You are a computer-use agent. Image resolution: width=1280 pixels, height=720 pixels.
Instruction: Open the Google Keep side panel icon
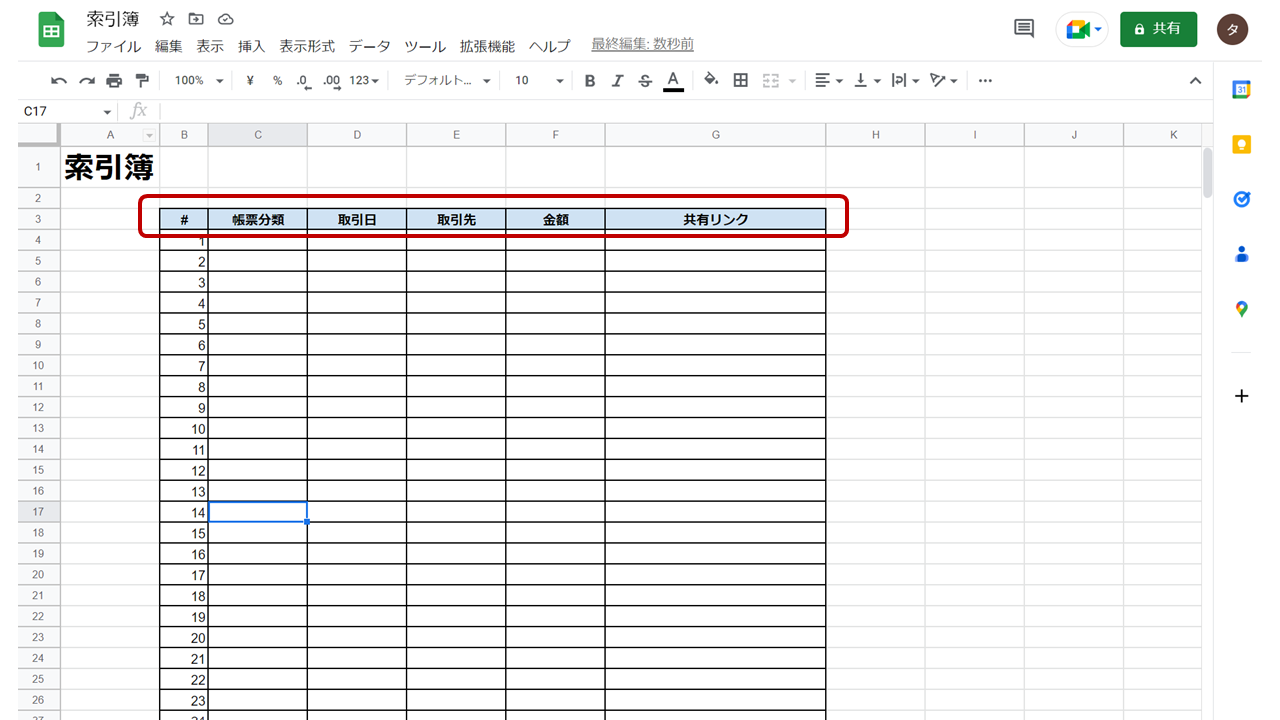[x=1241, y=144]
